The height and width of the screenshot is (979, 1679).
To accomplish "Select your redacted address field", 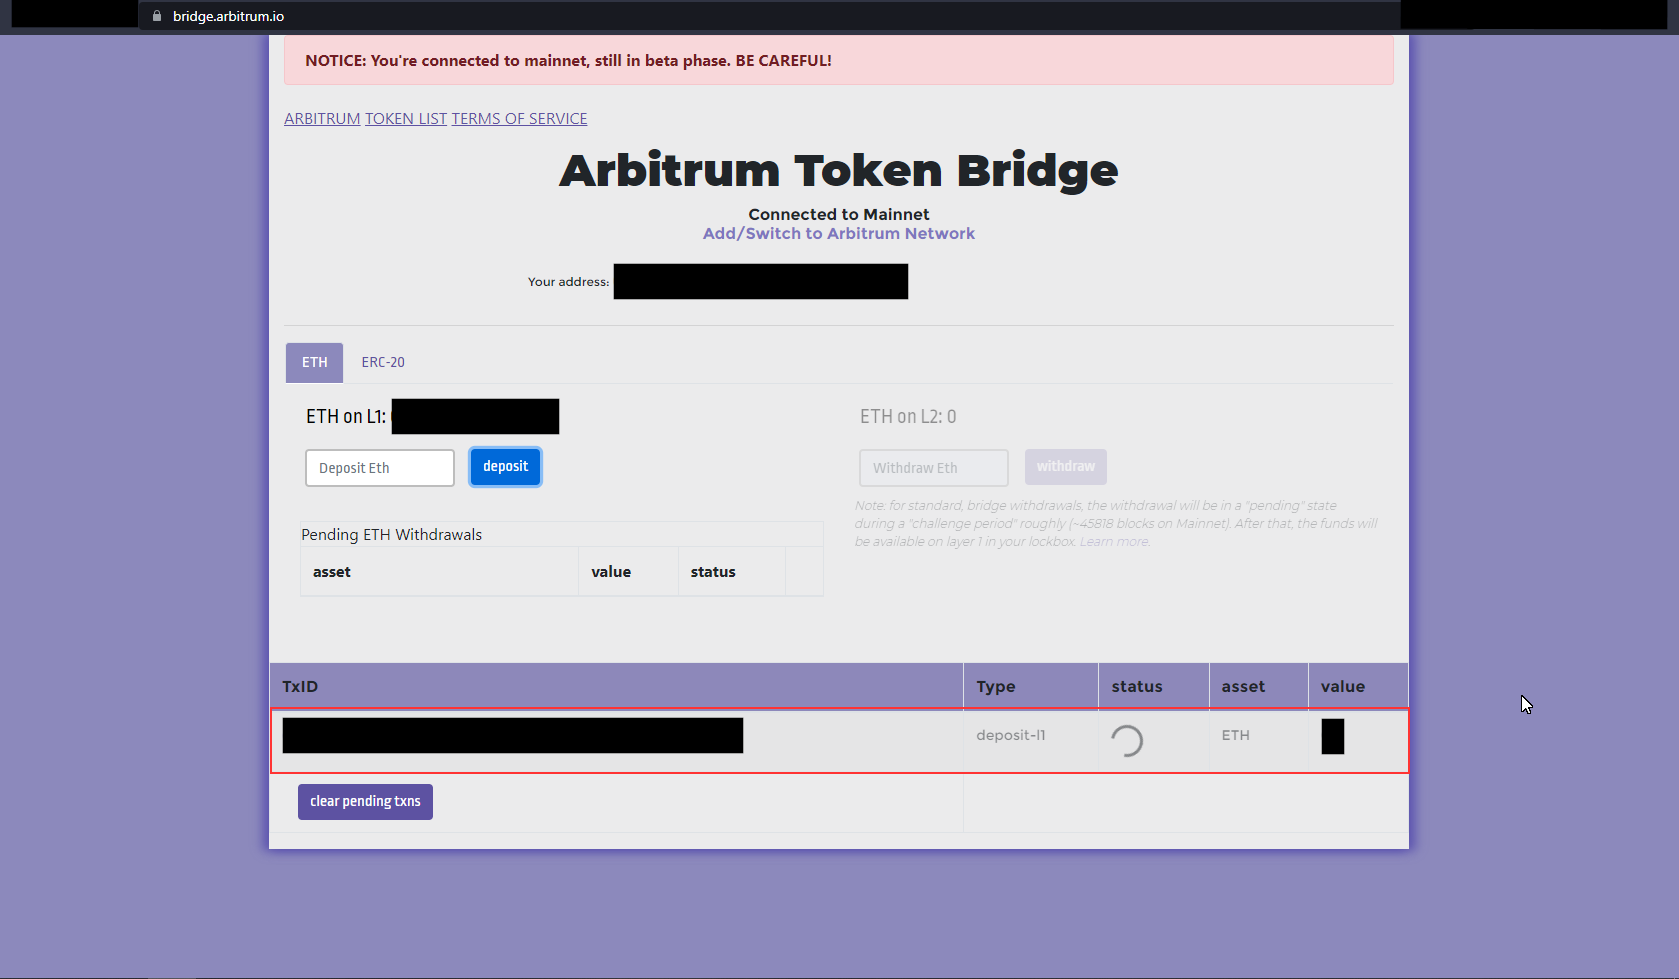I will click(x=760, y=281).
